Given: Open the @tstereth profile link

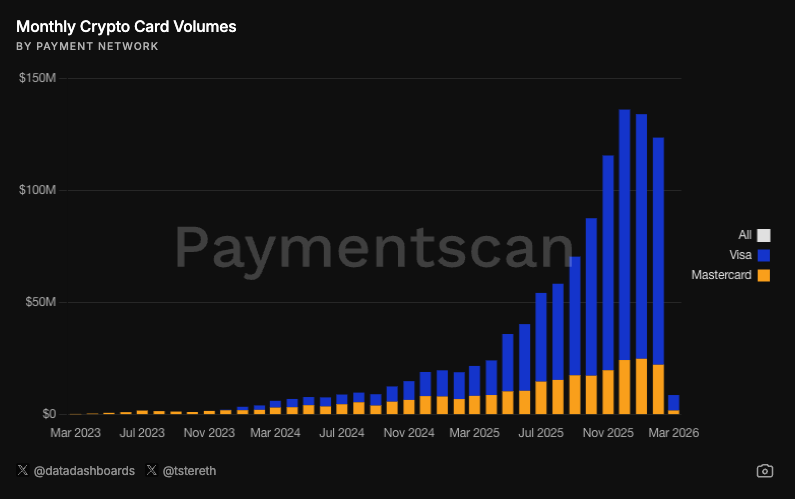Looking at the screenshot, I should [190, 471].
